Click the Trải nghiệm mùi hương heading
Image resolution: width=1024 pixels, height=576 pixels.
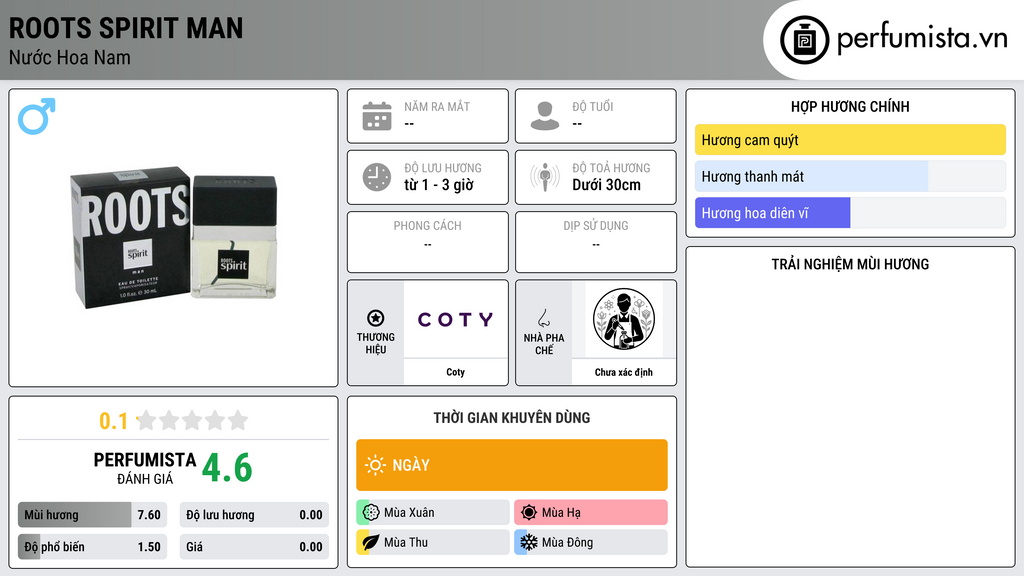[850, 264]
